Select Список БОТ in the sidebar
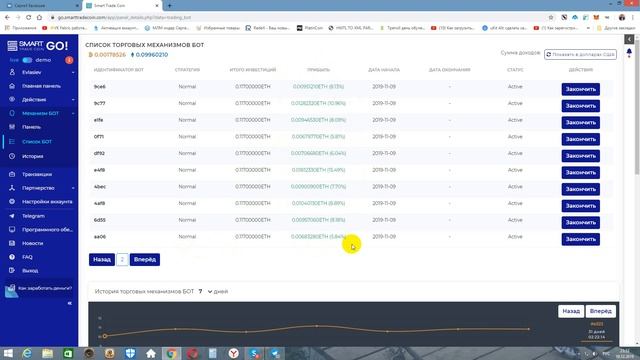This screenshot has height=360, width=640. pyautogui.click(x=37, y=142)
